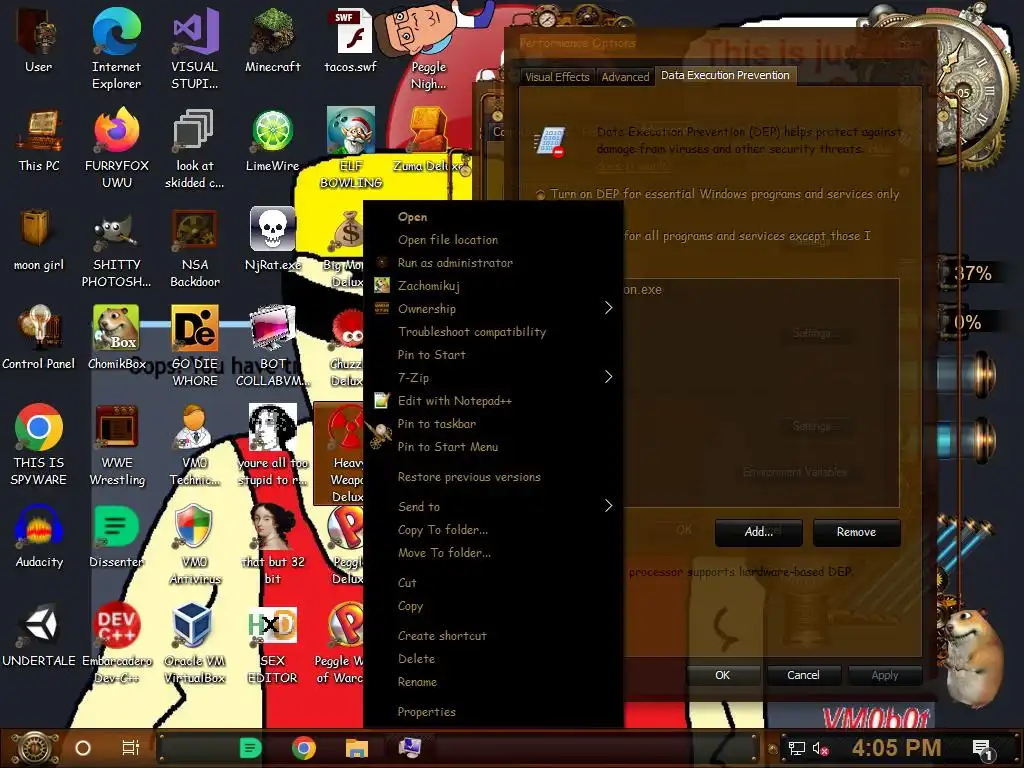Select the Oracle VM VirtualBox icon
This screenshot has width=1024, height=768.
click(194, 643)
